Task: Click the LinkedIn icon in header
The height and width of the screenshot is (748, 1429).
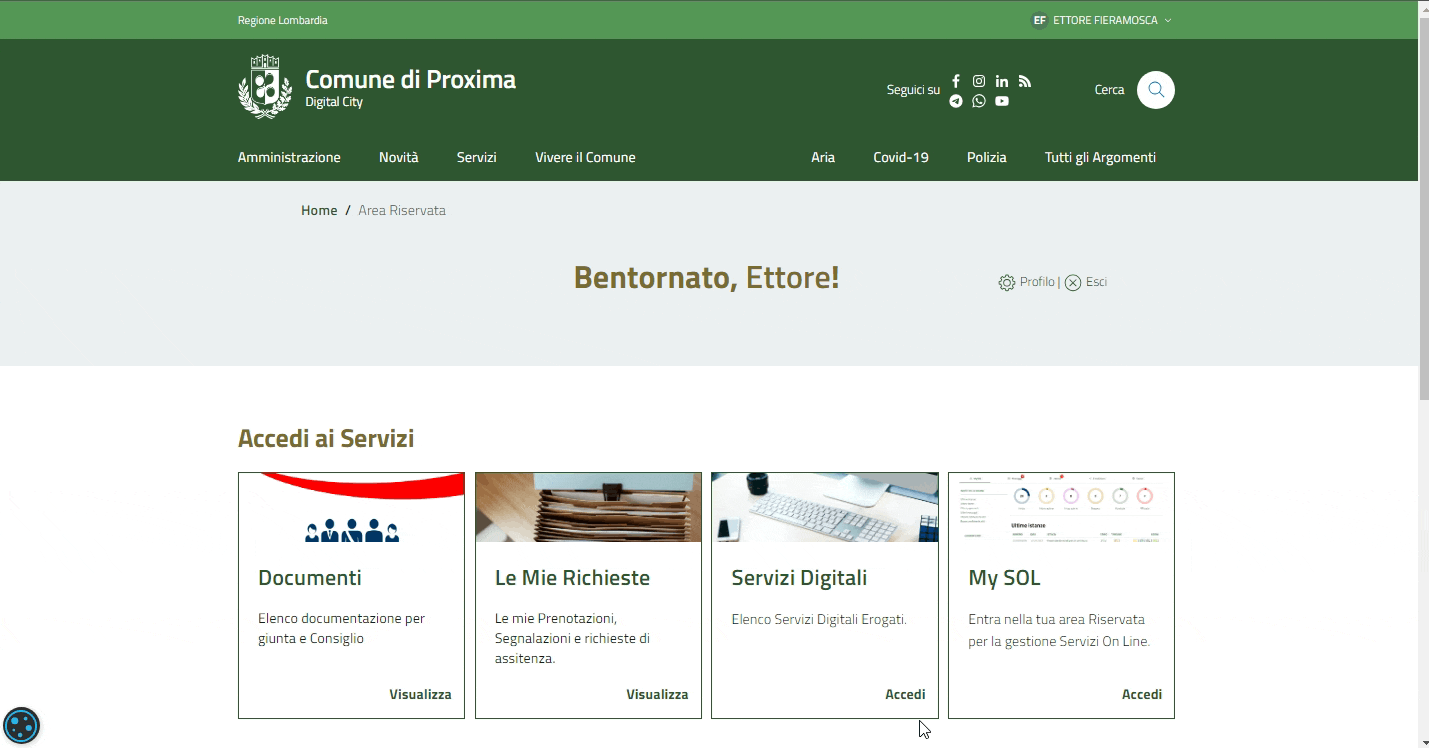Action: pyautogui.click(x=1002, y=81)
